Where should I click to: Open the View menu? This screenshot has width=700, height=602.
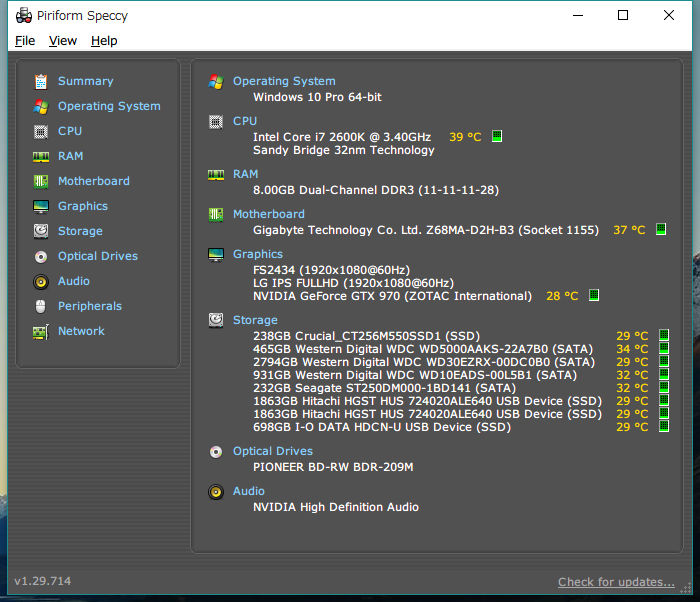[x=63, y=41]
